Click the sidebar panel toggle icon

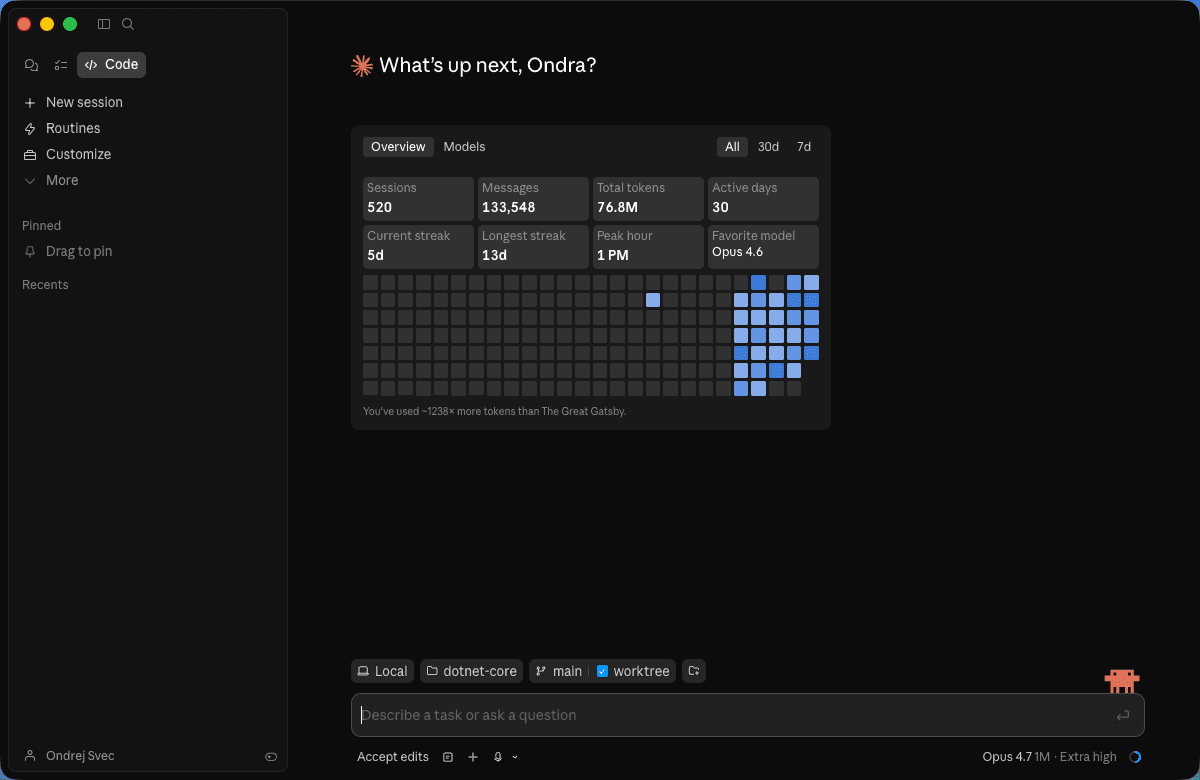(103, 24)
